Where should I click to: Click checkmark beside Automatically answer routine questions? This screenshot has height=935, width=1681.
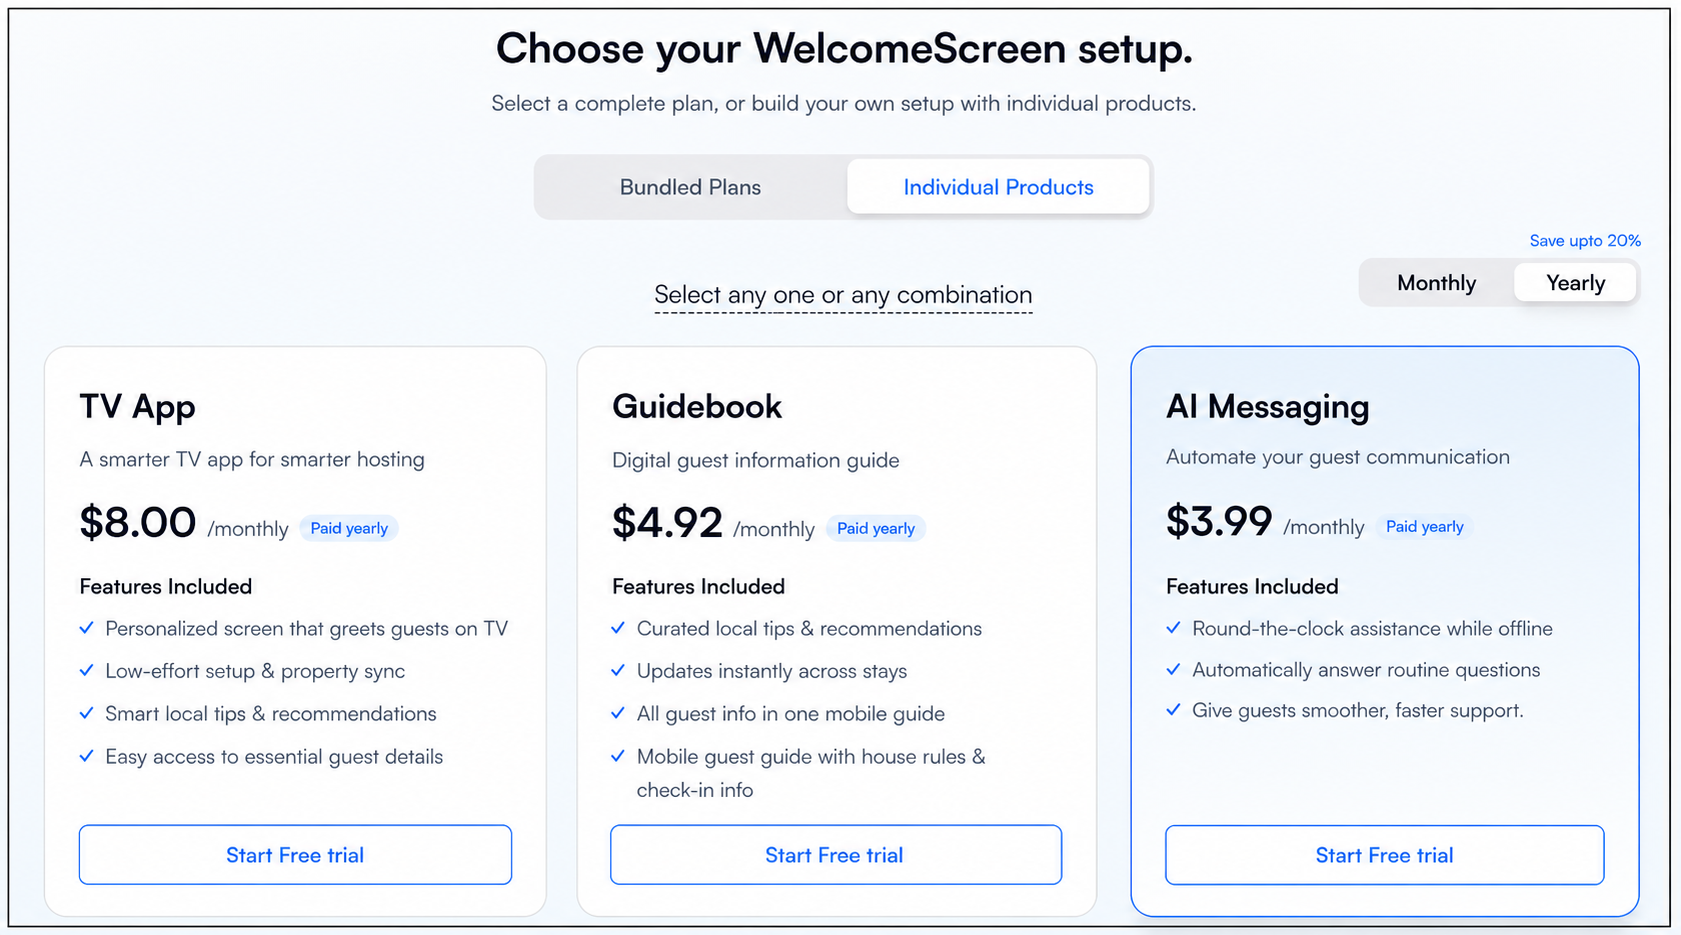1174,670
